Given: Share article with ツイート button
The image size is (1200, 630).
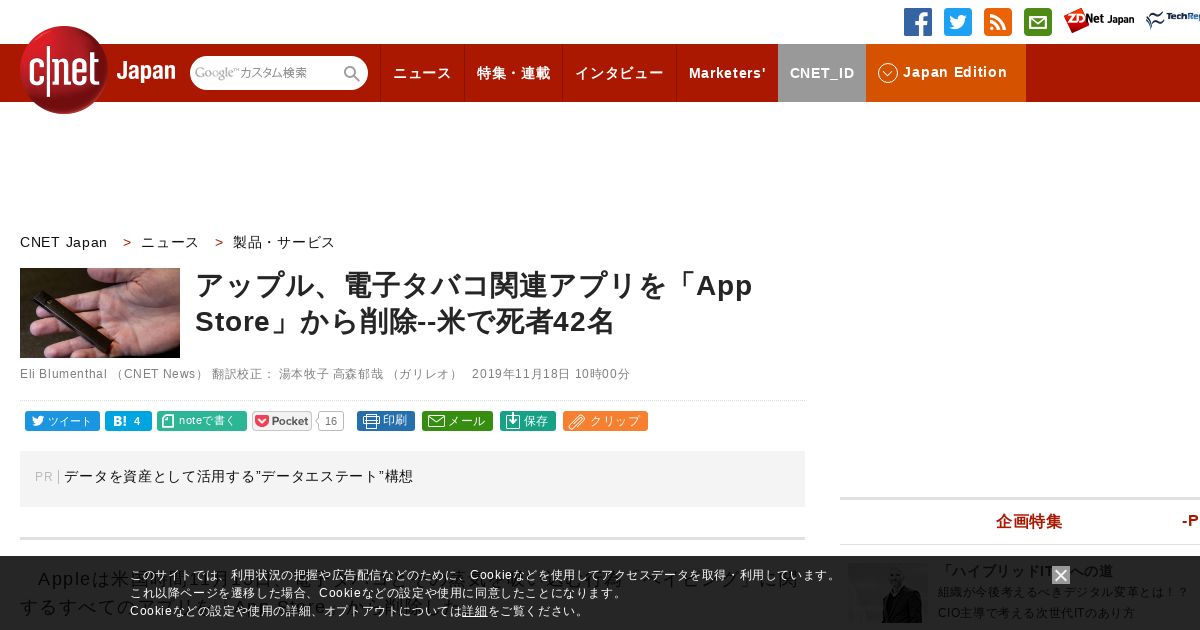Looking at the screenshot, I should (x=62, y=421).
